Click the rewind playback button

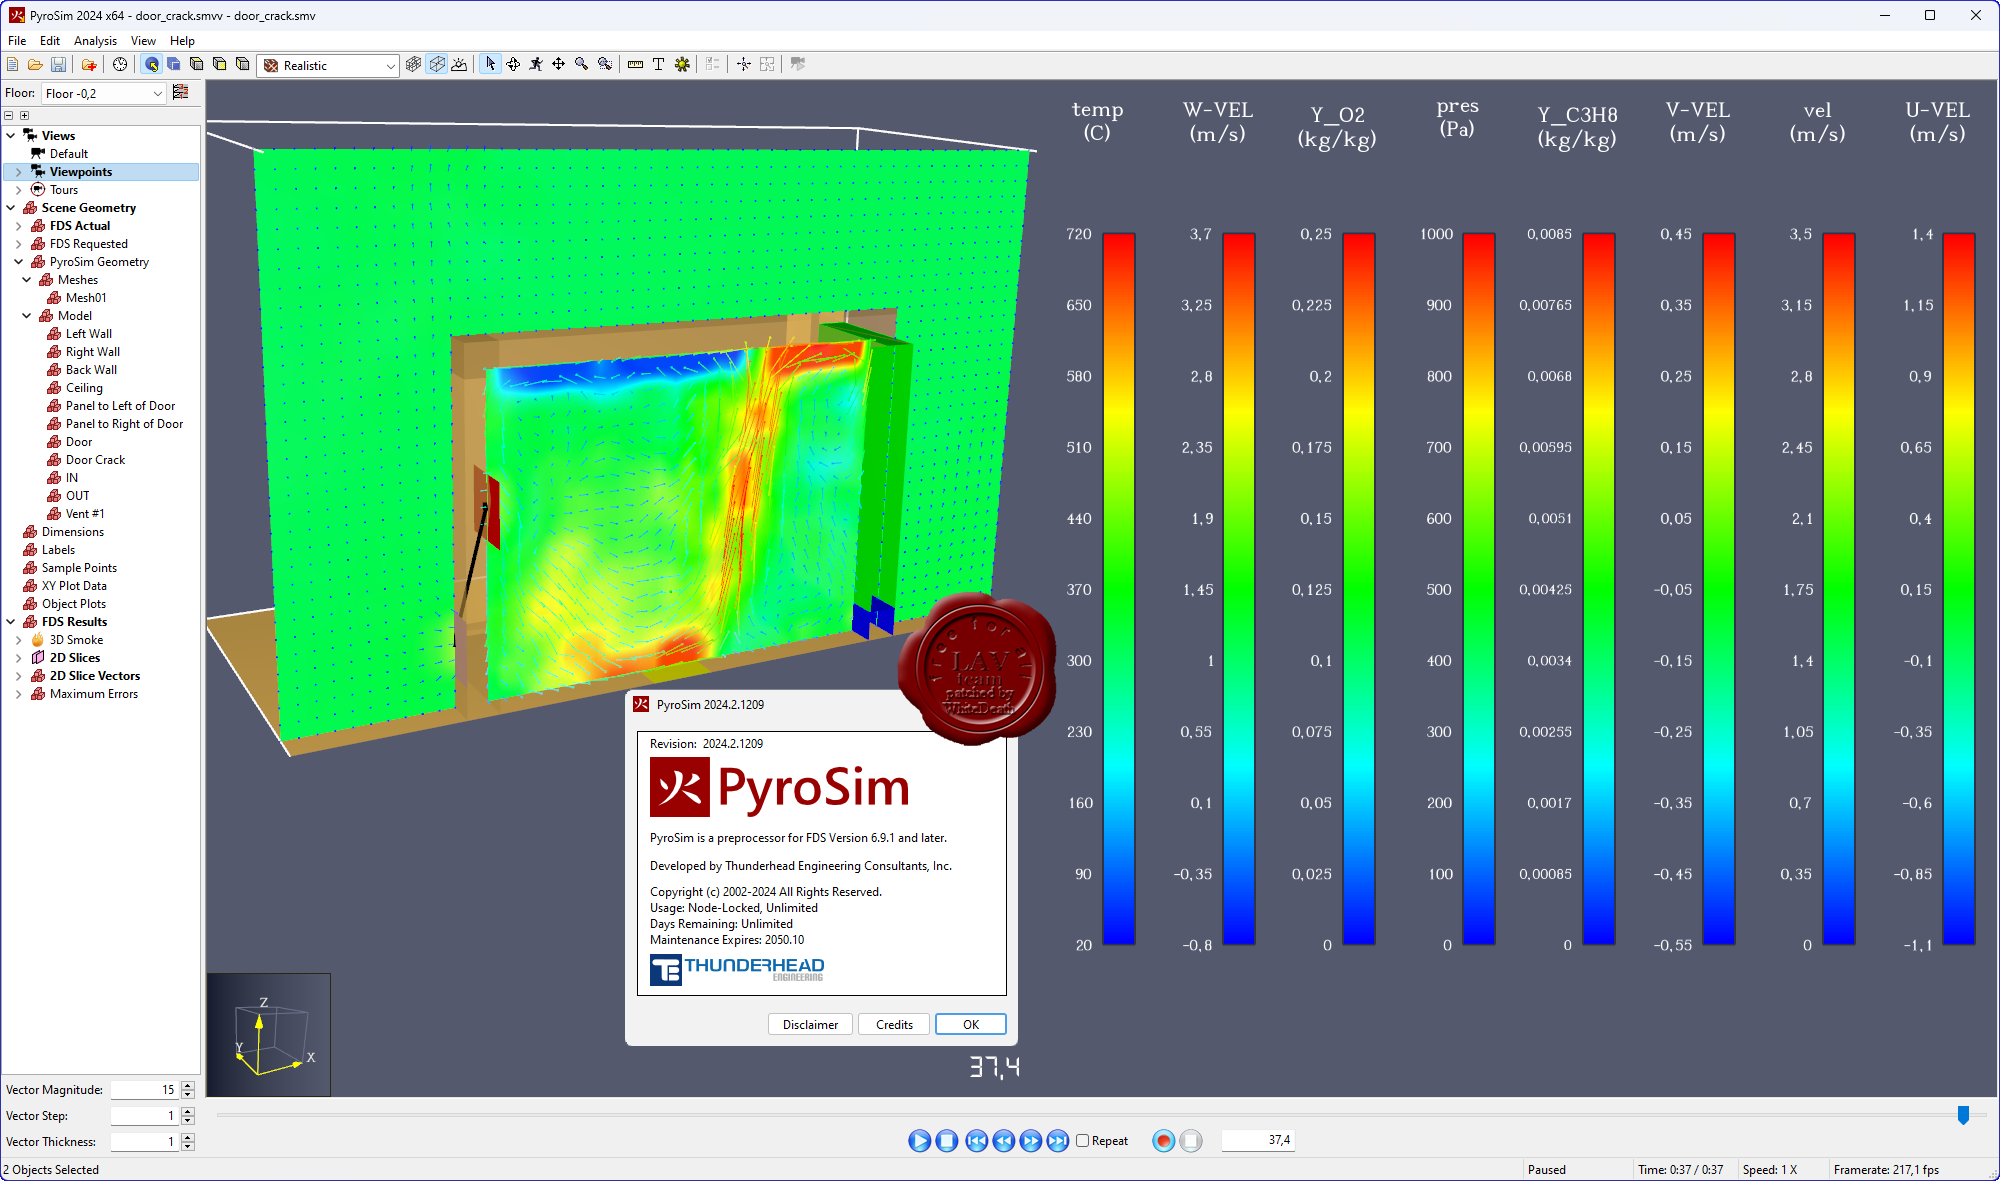1003,1140
